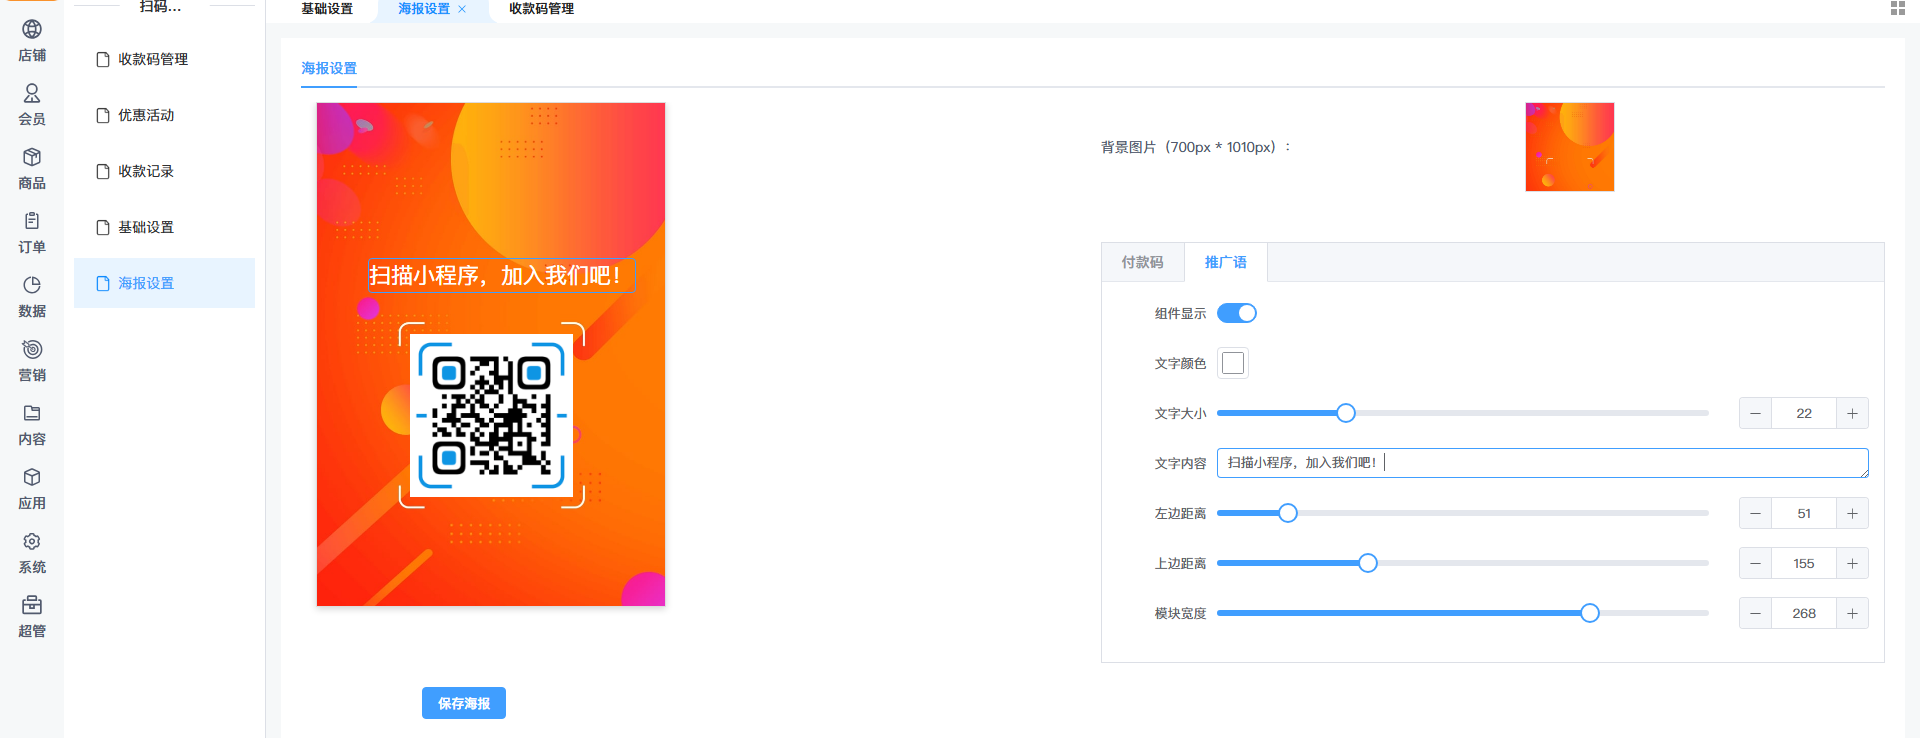Go to the 商品 products section
Screen dimensions: 1920x738
coord(32,169)
